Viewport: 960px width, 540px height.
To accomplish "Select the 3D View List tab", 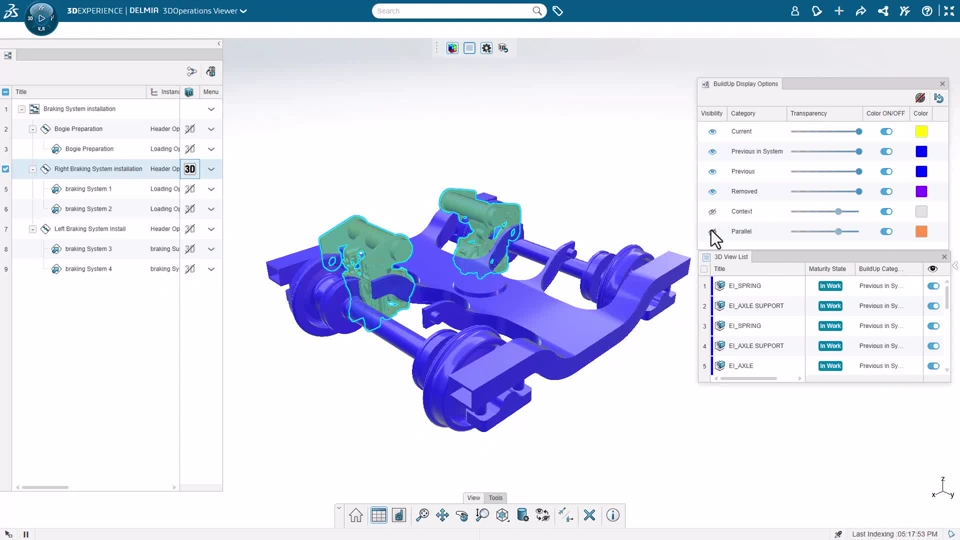I will 726,257.
